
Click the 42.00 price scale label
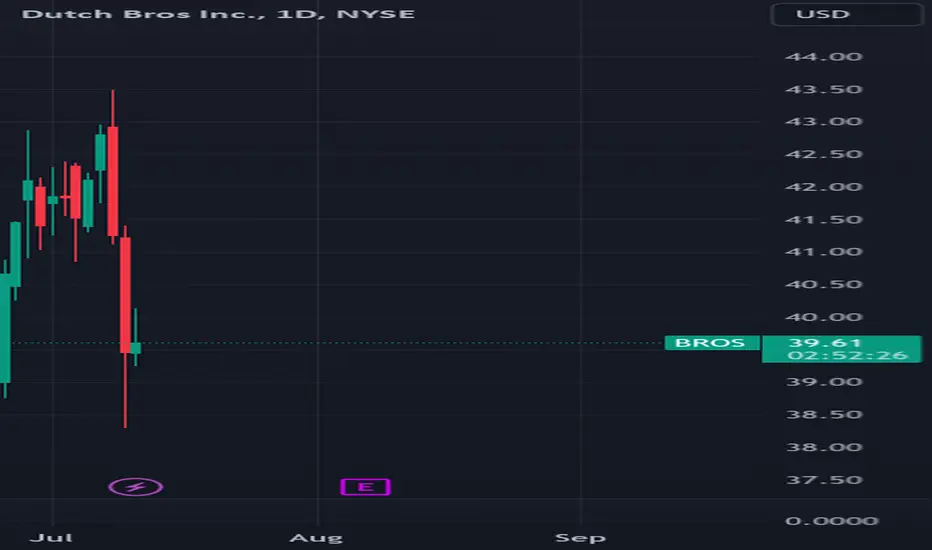coord(823,187)
